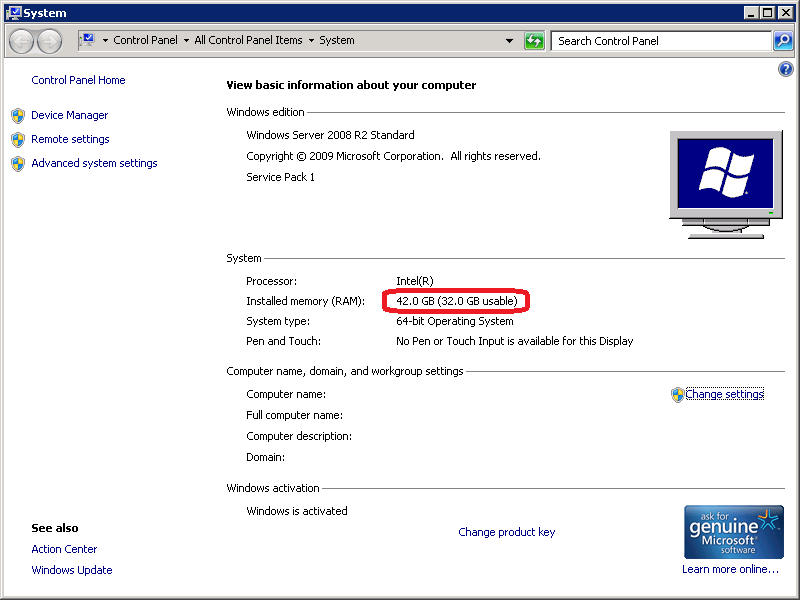This screenshot has height=600, width=800.
Task: Click the Windows logo monitor image
Action: [726, 185]
